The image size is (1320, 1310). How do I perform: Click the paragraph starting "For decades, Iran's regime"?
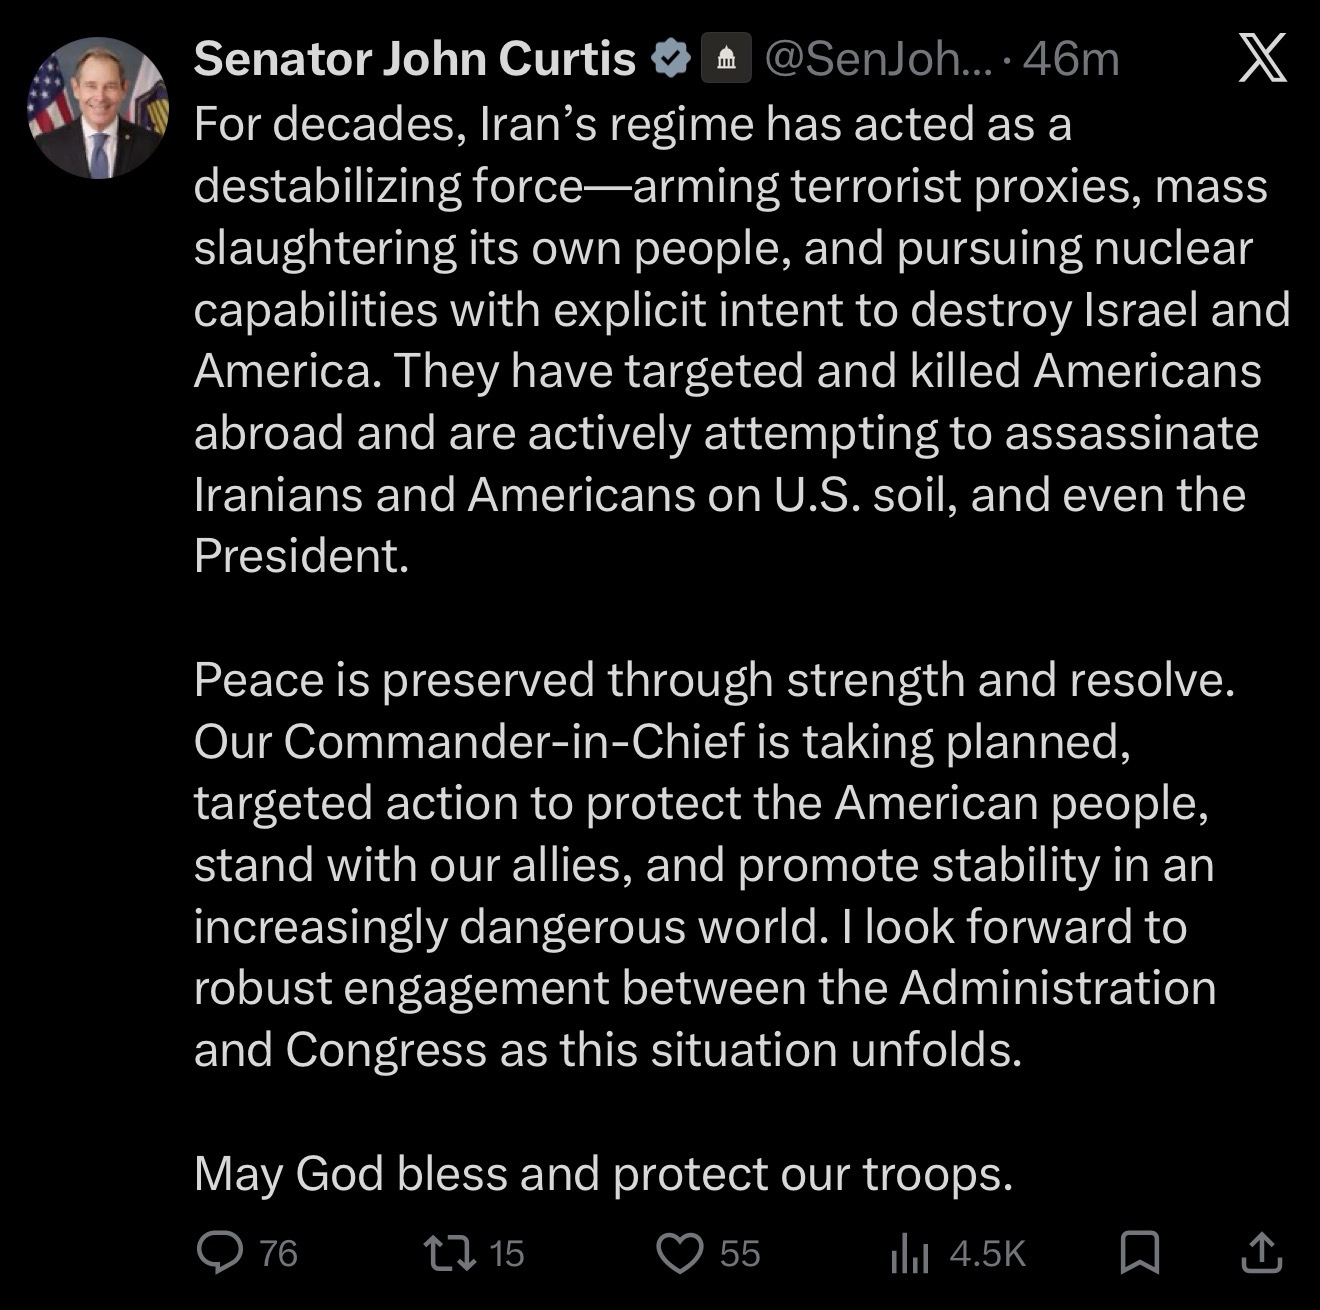coord(730,340)
